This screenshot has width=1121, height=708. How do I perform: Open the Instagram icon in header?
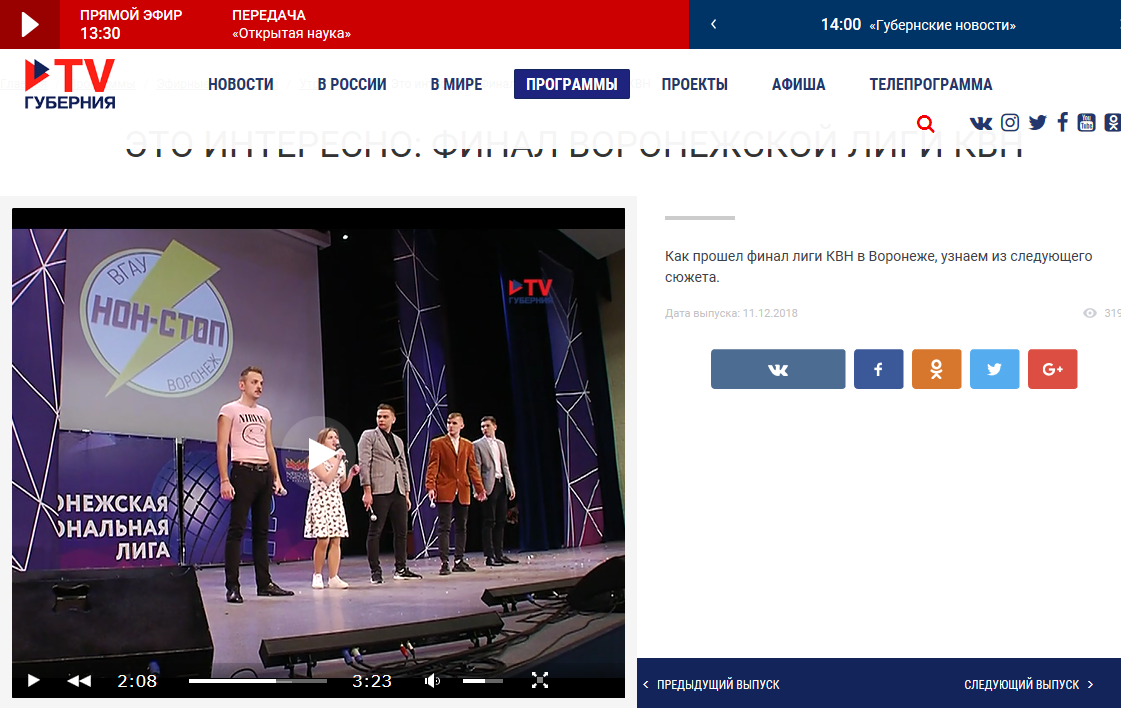point(1010,123)
